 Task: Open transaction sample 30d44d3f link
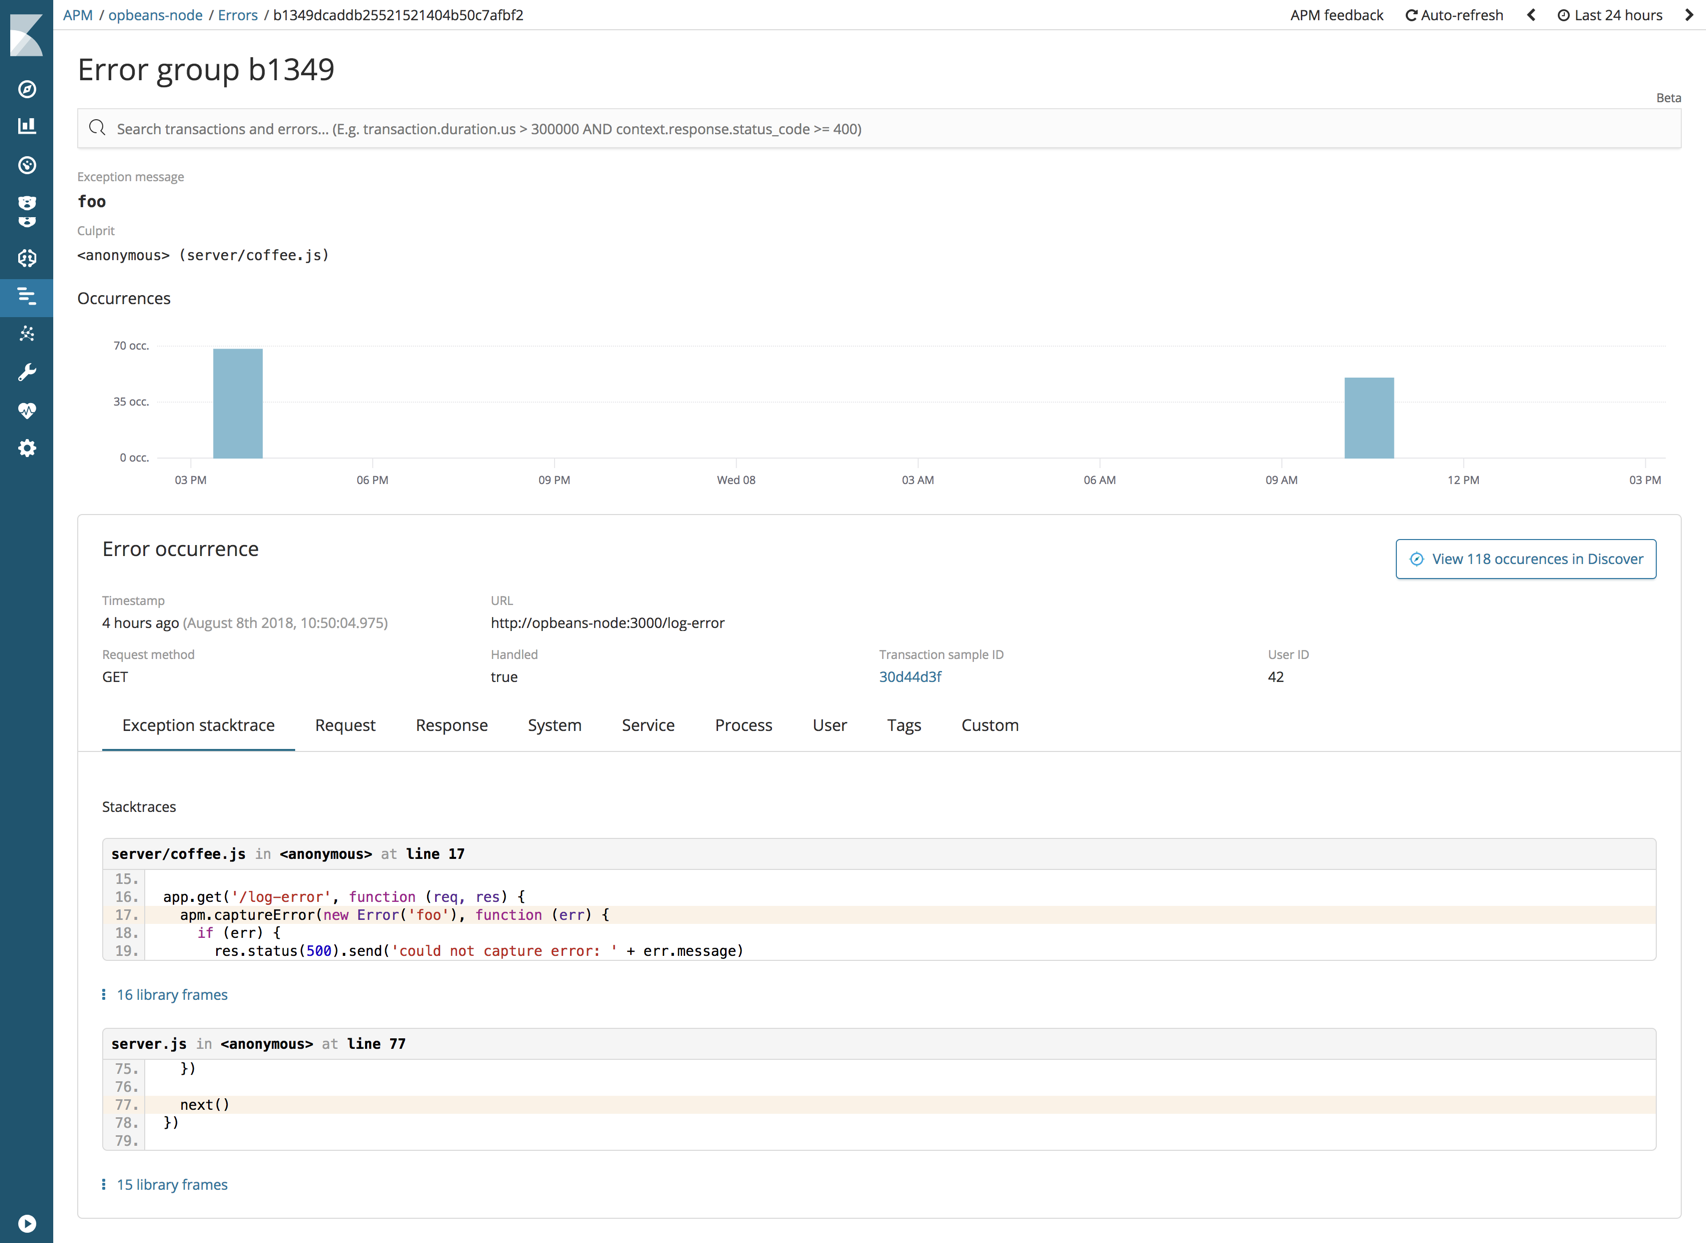click(x=910, y=677)
